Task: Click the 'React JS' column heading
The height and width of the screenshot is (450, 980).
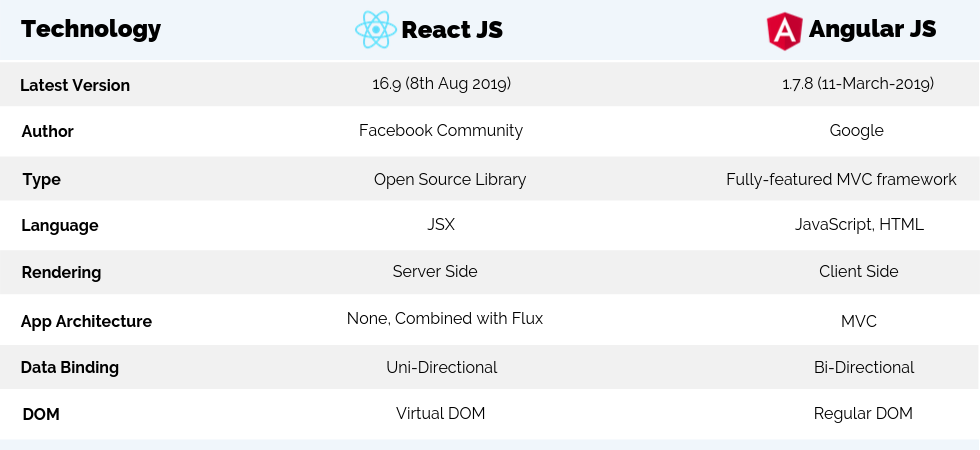Action: pyautogui.click(x=452, y=29)
